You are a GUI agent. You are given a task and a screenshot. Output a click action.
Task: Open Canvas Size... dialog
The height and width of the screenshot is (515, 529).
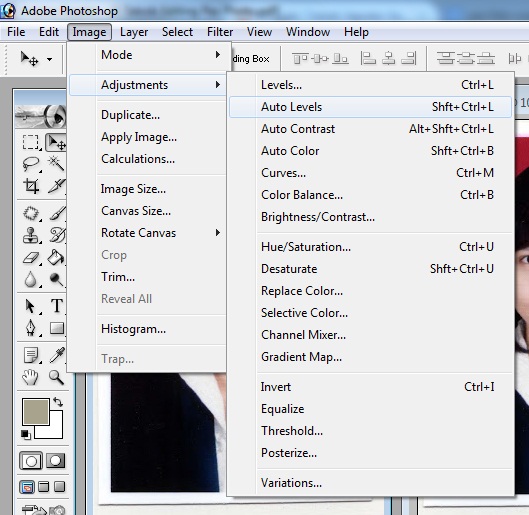148,211
